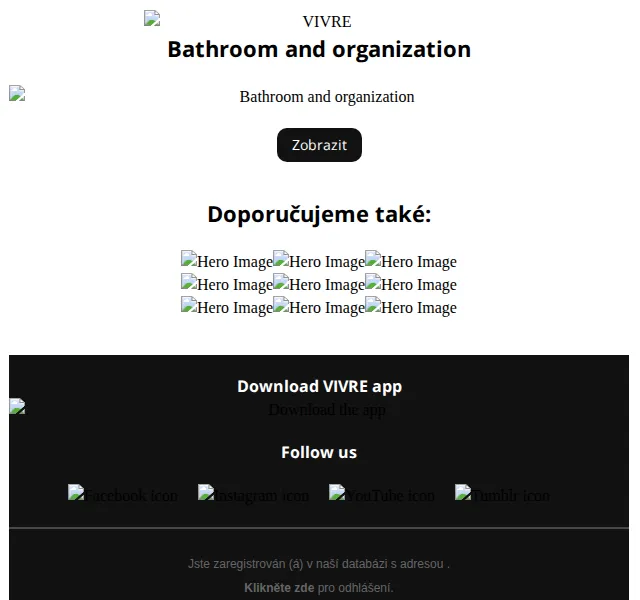Follow the Klikněte zde unsubscribe link
The width and height of the screenshot is (640, 600).
pyautogui.click(x=279, y=588)
